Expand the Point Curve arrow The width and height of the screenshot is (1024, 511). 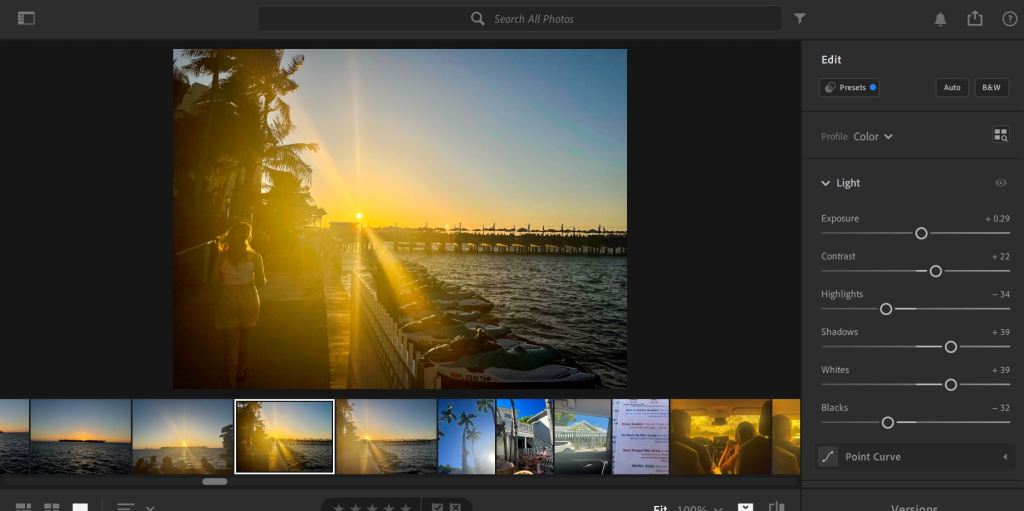point(1004,457)
